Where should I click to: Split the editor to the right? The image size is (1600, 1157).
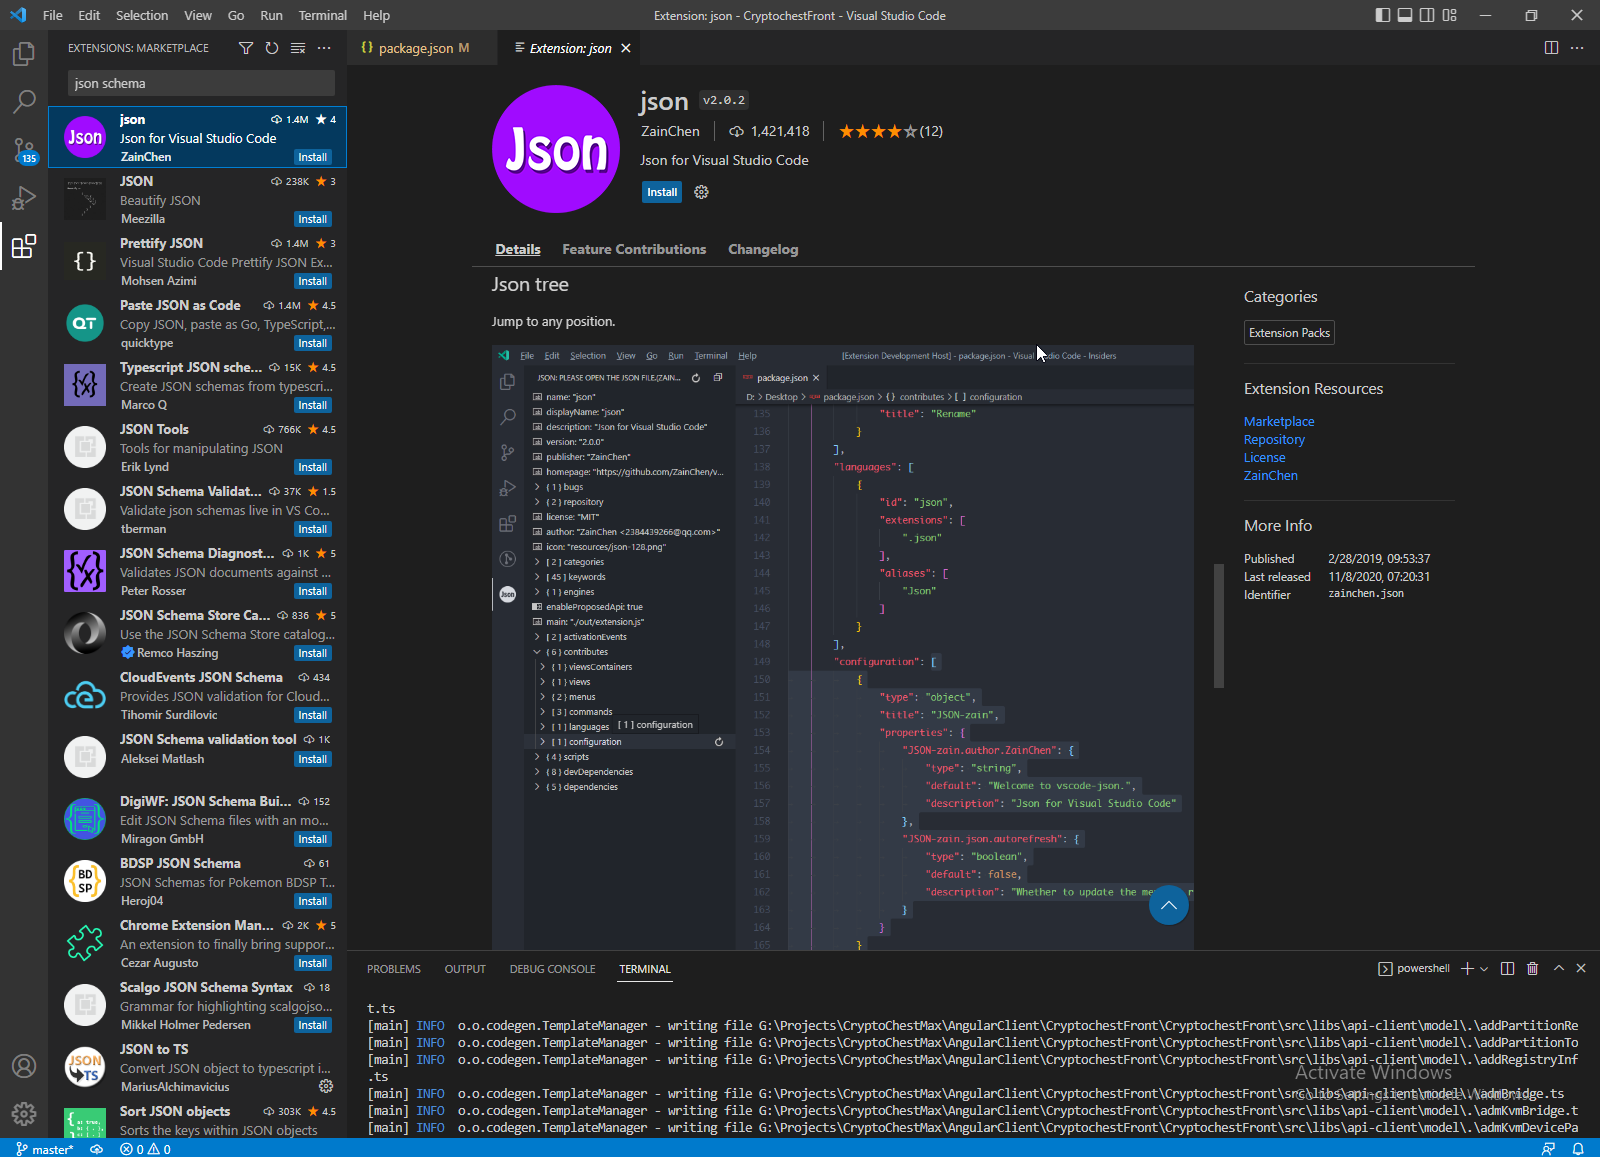click(x=1551, y=48)
